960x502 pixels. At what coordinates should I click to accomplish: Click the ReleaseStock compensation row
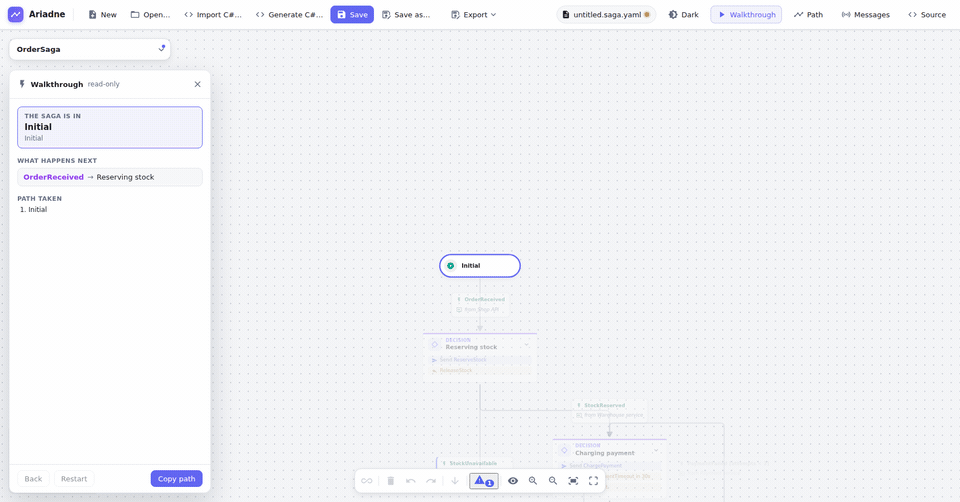click(x=480, y=370)
